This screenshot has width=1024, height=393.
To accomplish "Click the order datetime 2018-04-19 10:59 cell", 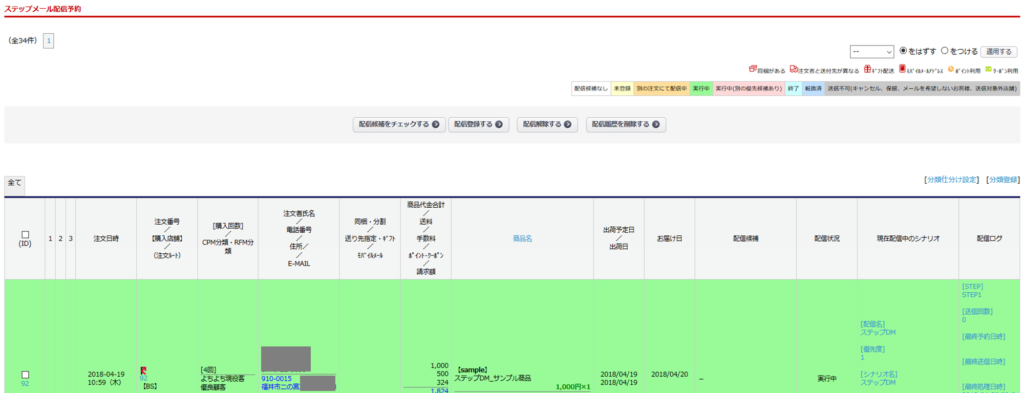I will tap(106, 379).
